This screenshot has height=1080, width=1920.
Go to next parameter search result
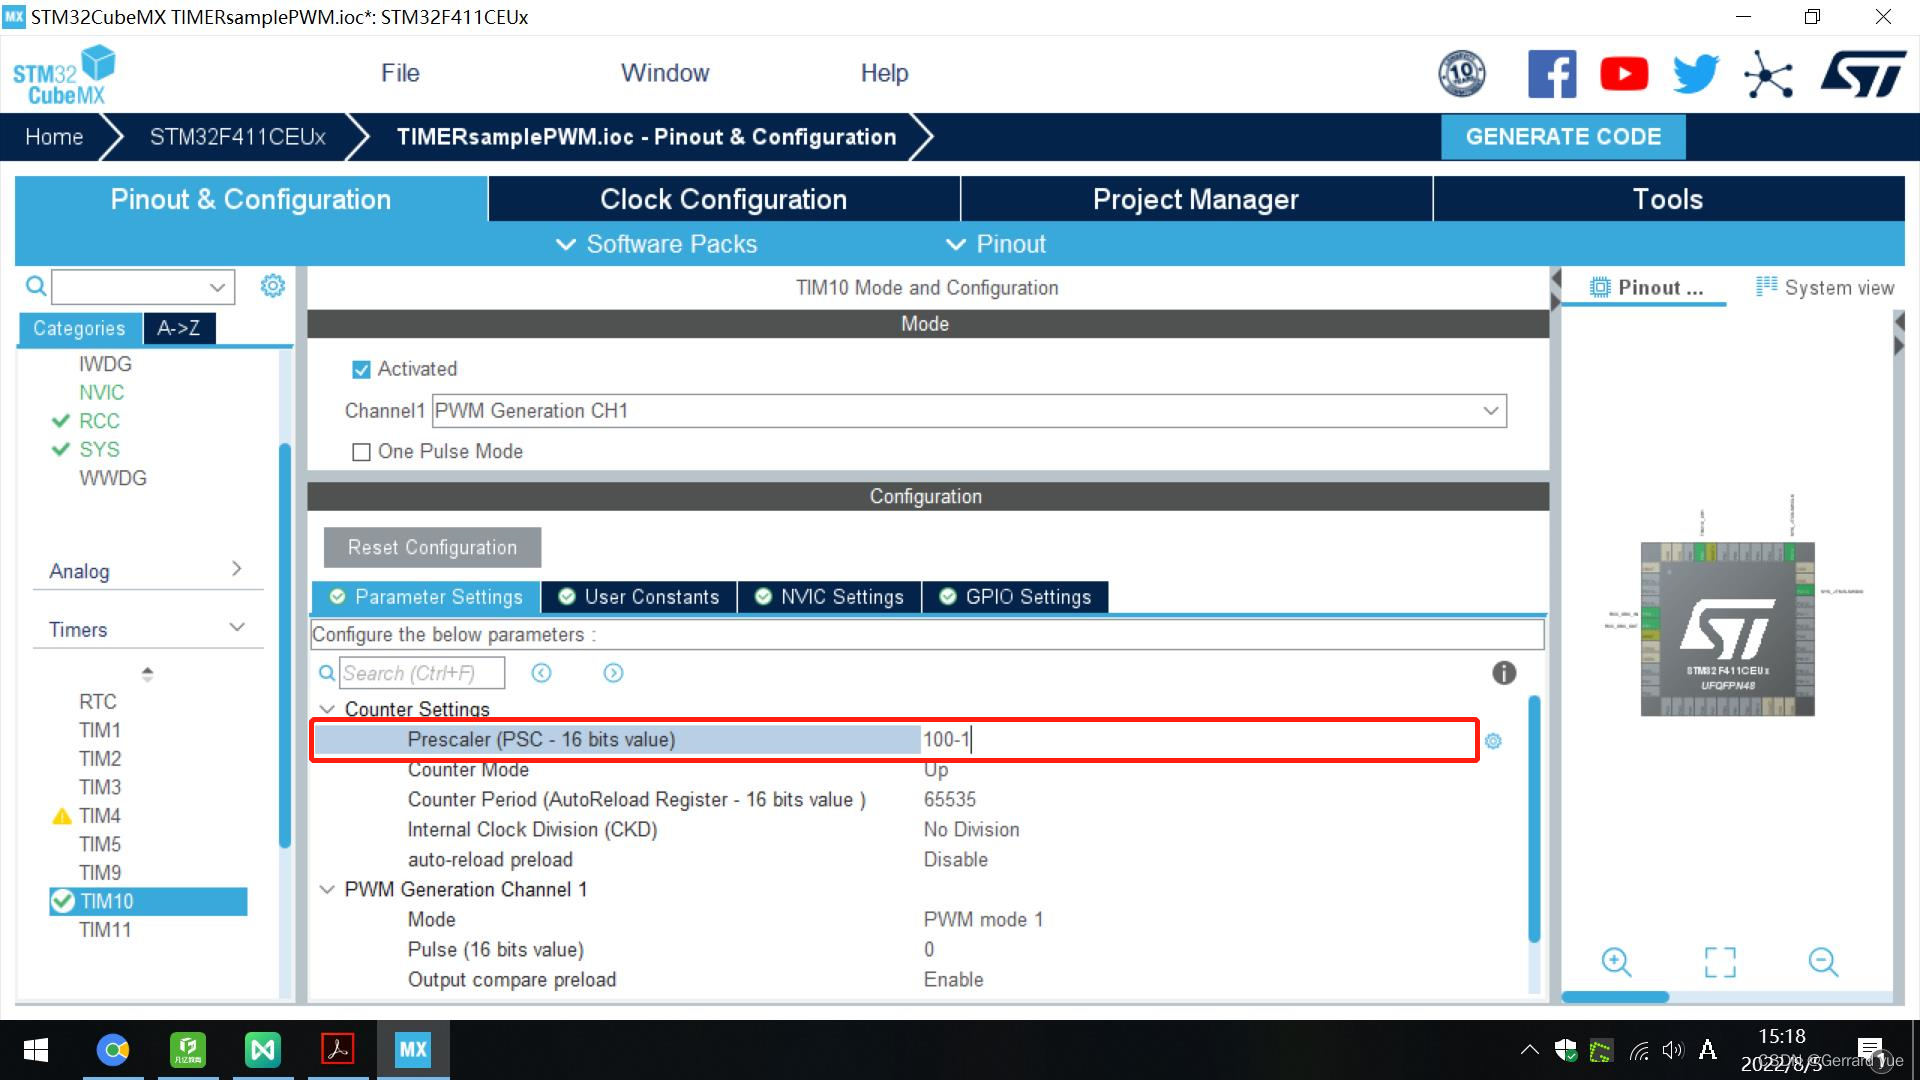point(613,673)
